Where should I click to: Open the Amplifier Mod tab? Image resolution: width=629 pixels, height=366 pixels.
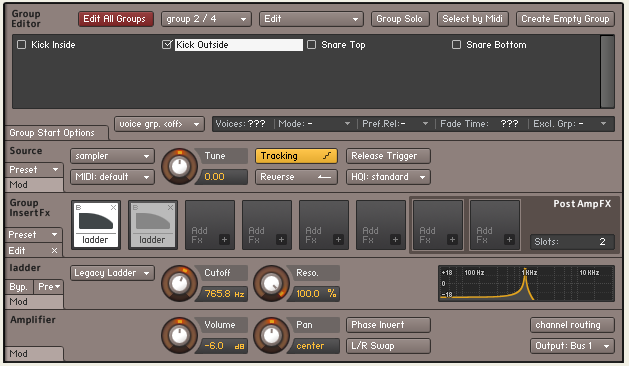(34, 354)
